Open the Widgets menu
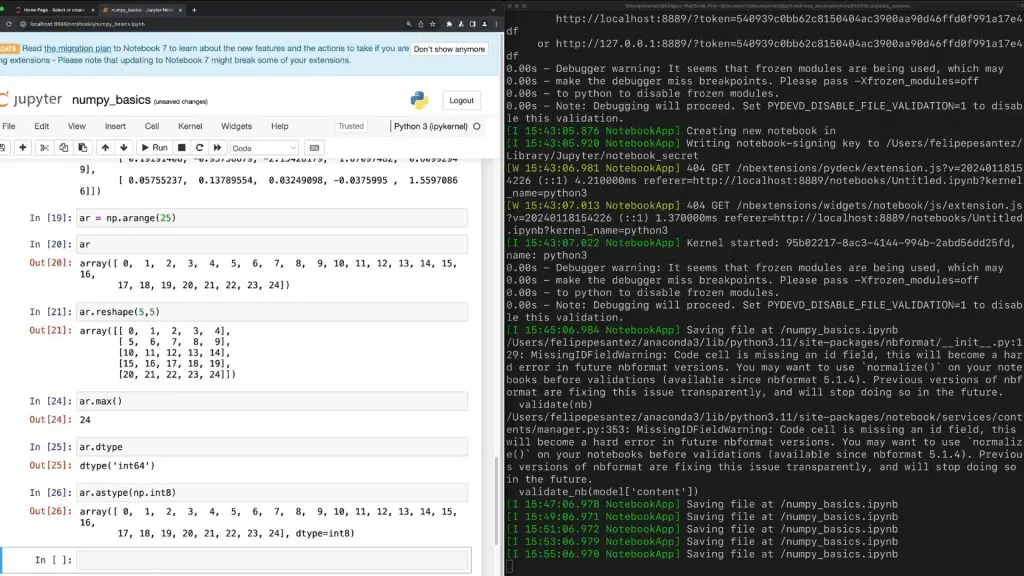 (x=236, y=126)
